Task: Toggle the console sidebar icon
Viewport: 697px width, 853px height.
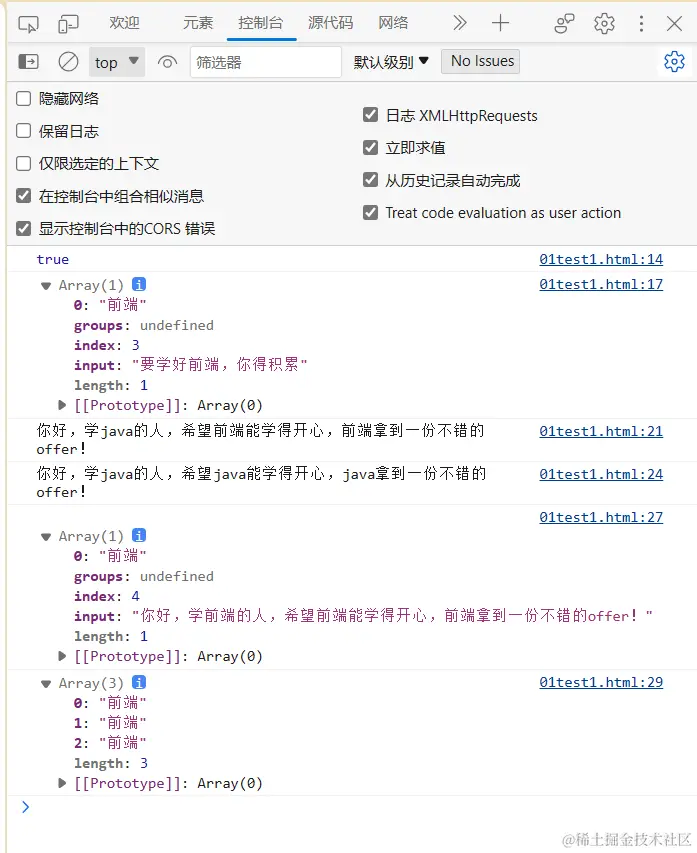Action: (x=29, y=62)
